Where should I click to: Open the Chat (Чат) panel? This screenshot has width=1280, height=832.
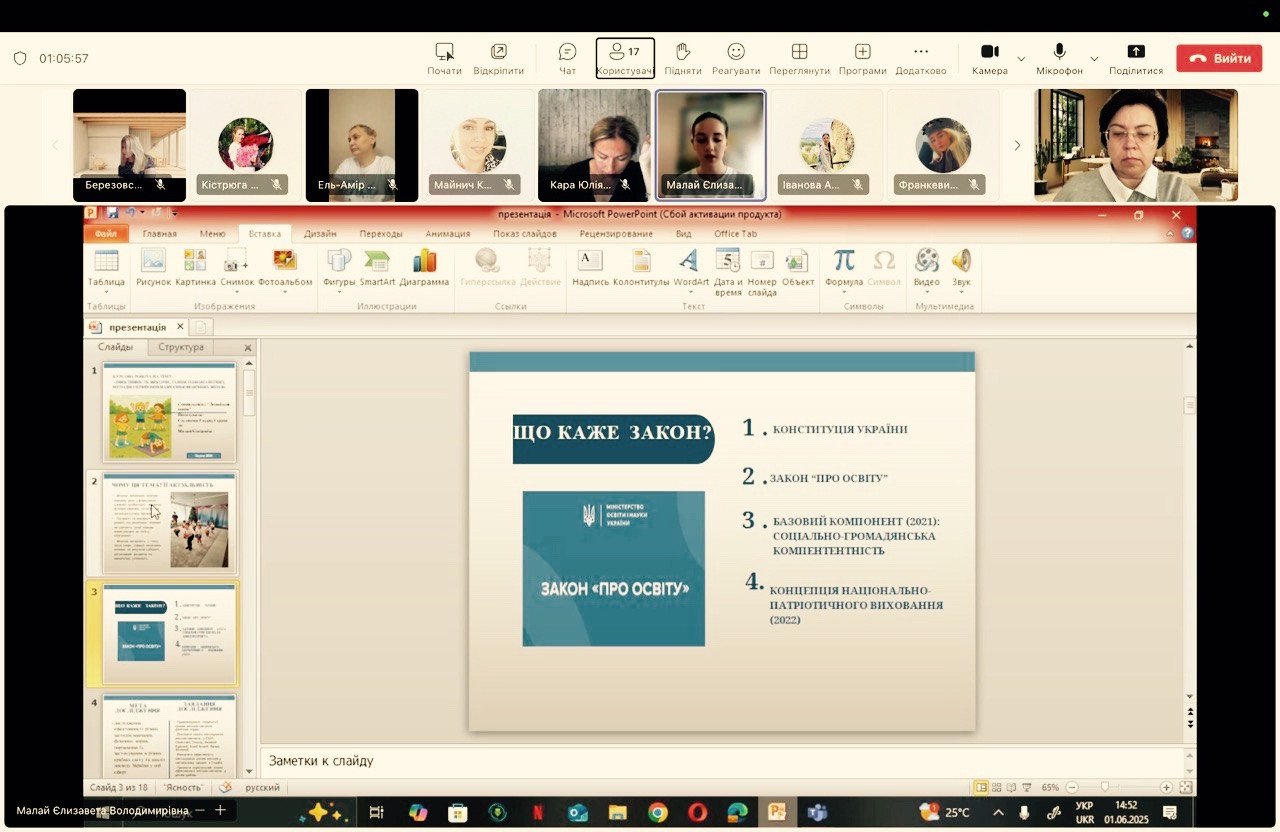point(567,58)
